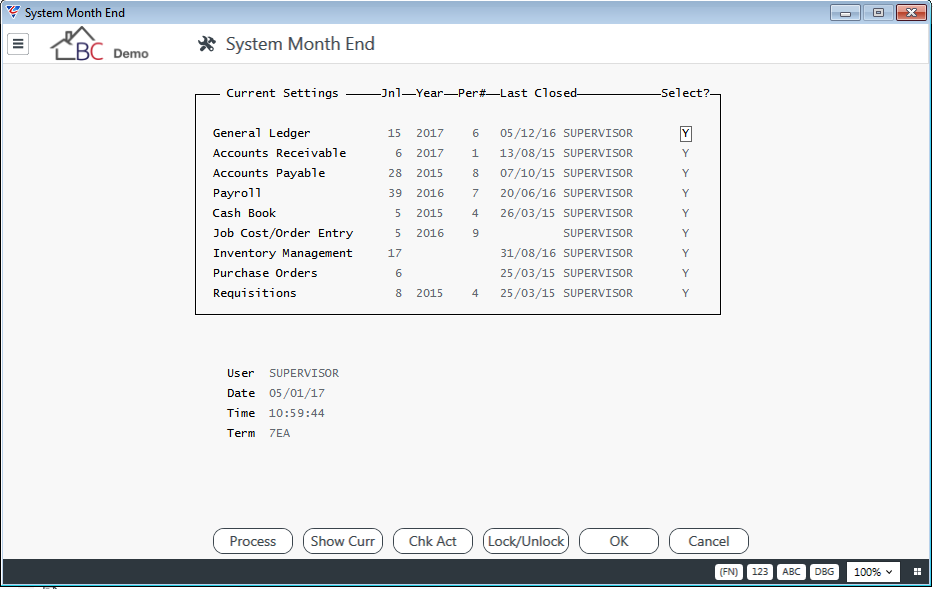Select the General Ledger Y select field
933x589 pixels.
tap(685, 133)
